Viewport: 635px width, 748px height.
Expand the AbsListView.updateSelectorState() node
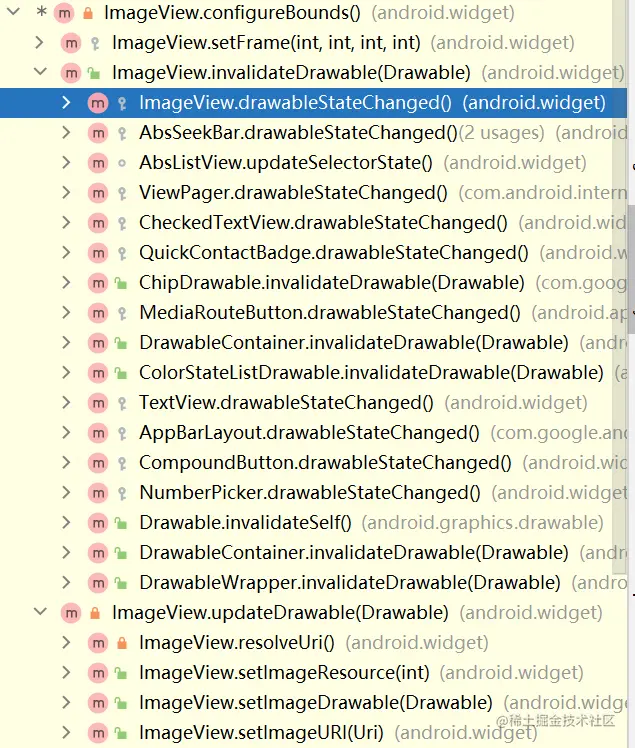67,163
